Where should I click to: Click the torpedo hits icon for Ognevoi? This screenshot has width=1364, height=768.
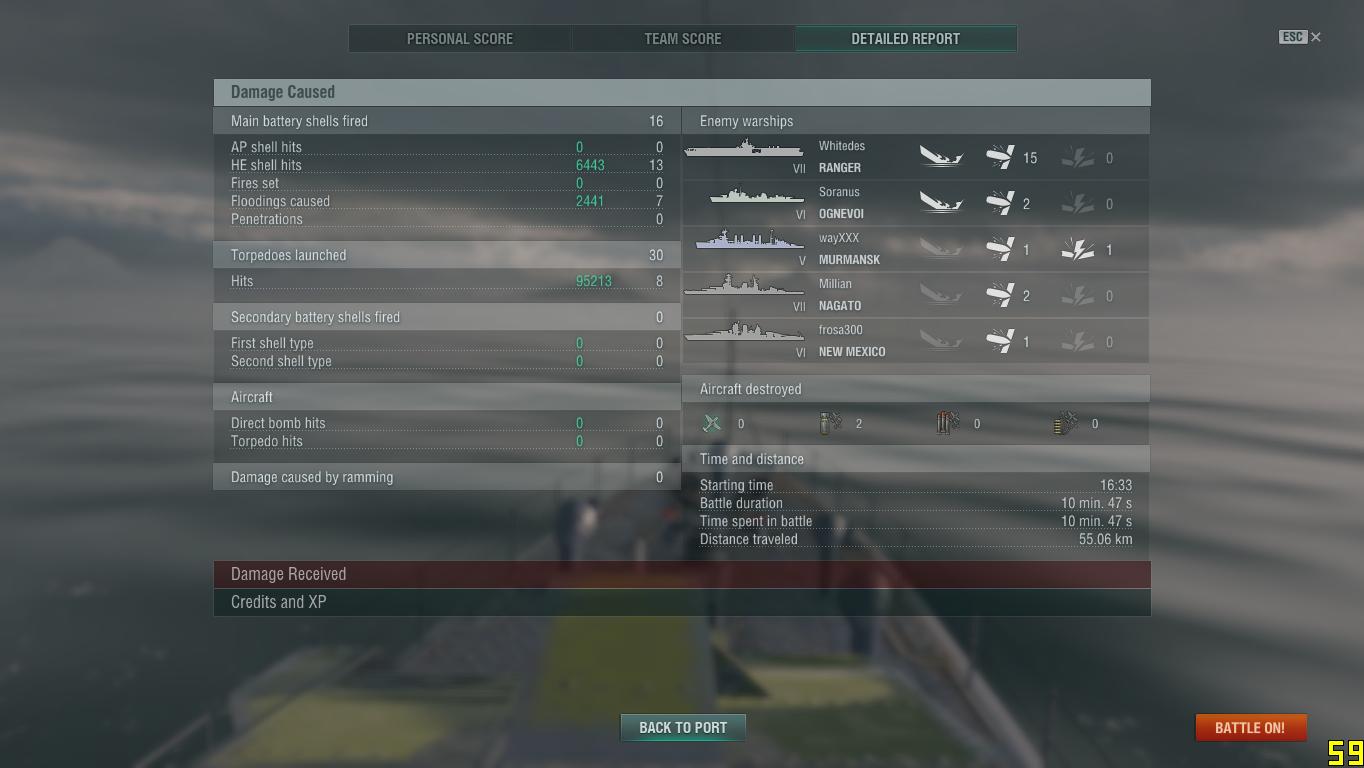1000,203
